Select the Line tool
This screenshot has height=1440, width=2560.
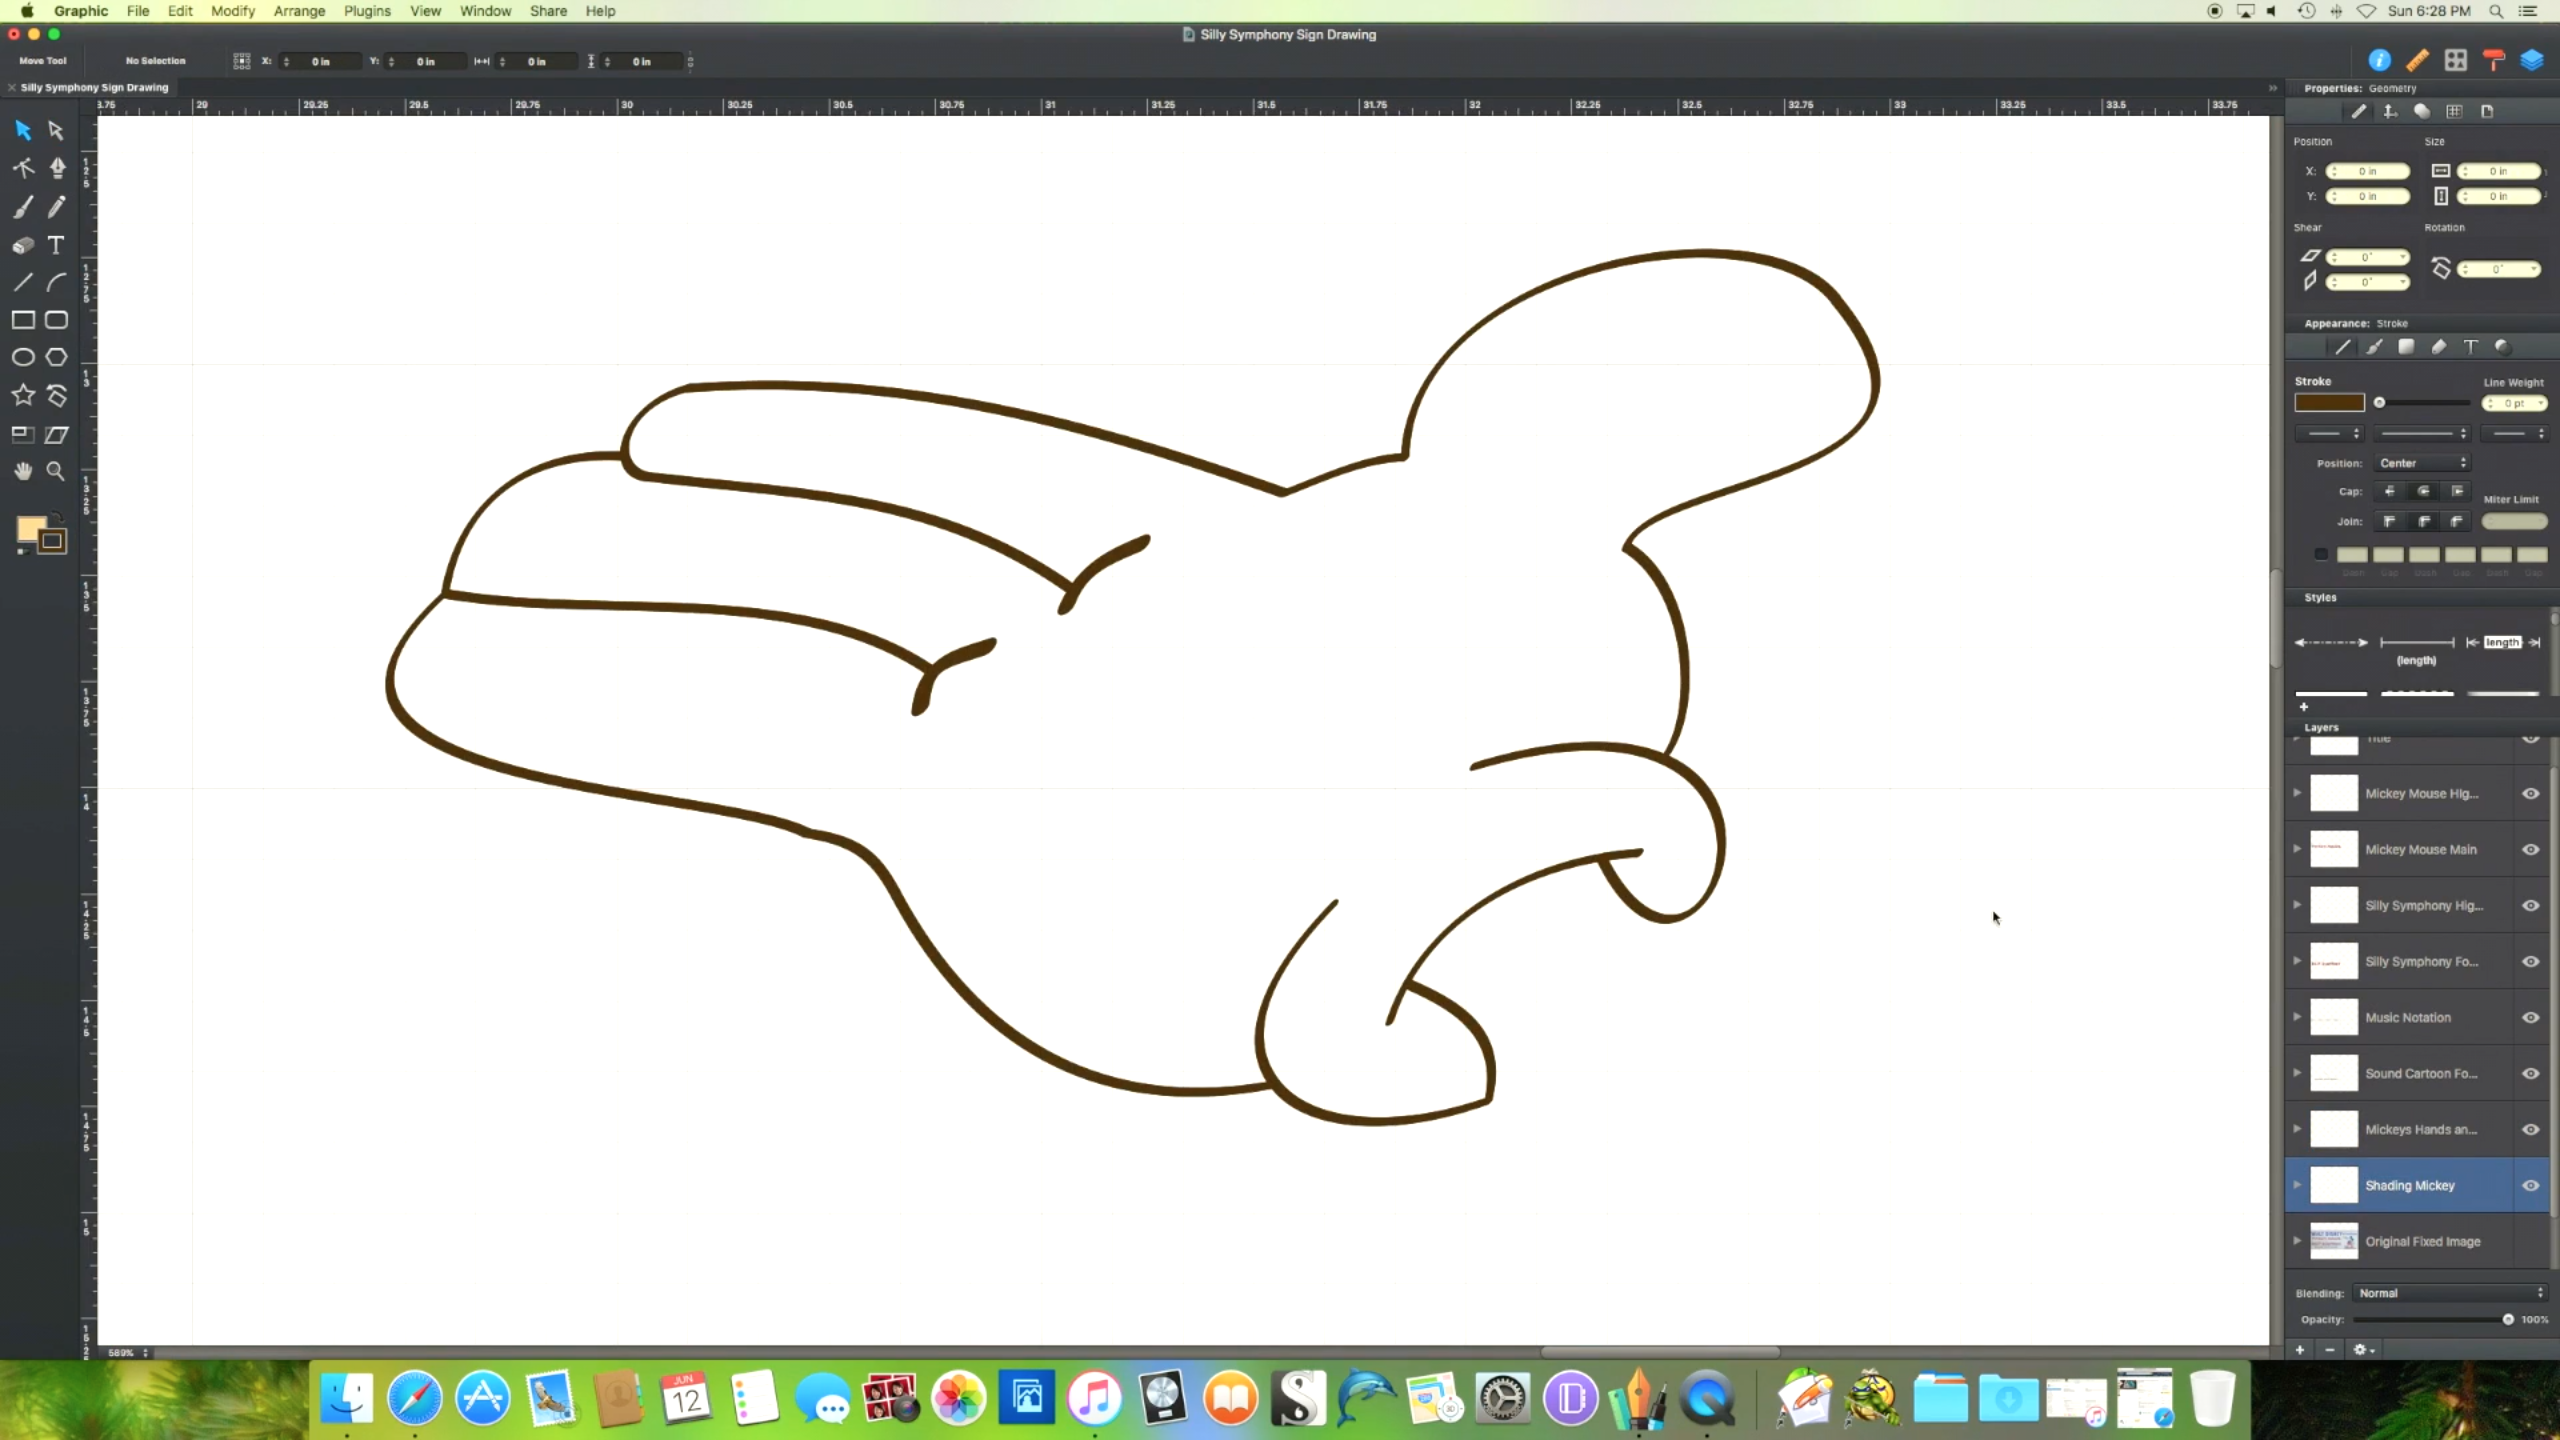(23, 282)
